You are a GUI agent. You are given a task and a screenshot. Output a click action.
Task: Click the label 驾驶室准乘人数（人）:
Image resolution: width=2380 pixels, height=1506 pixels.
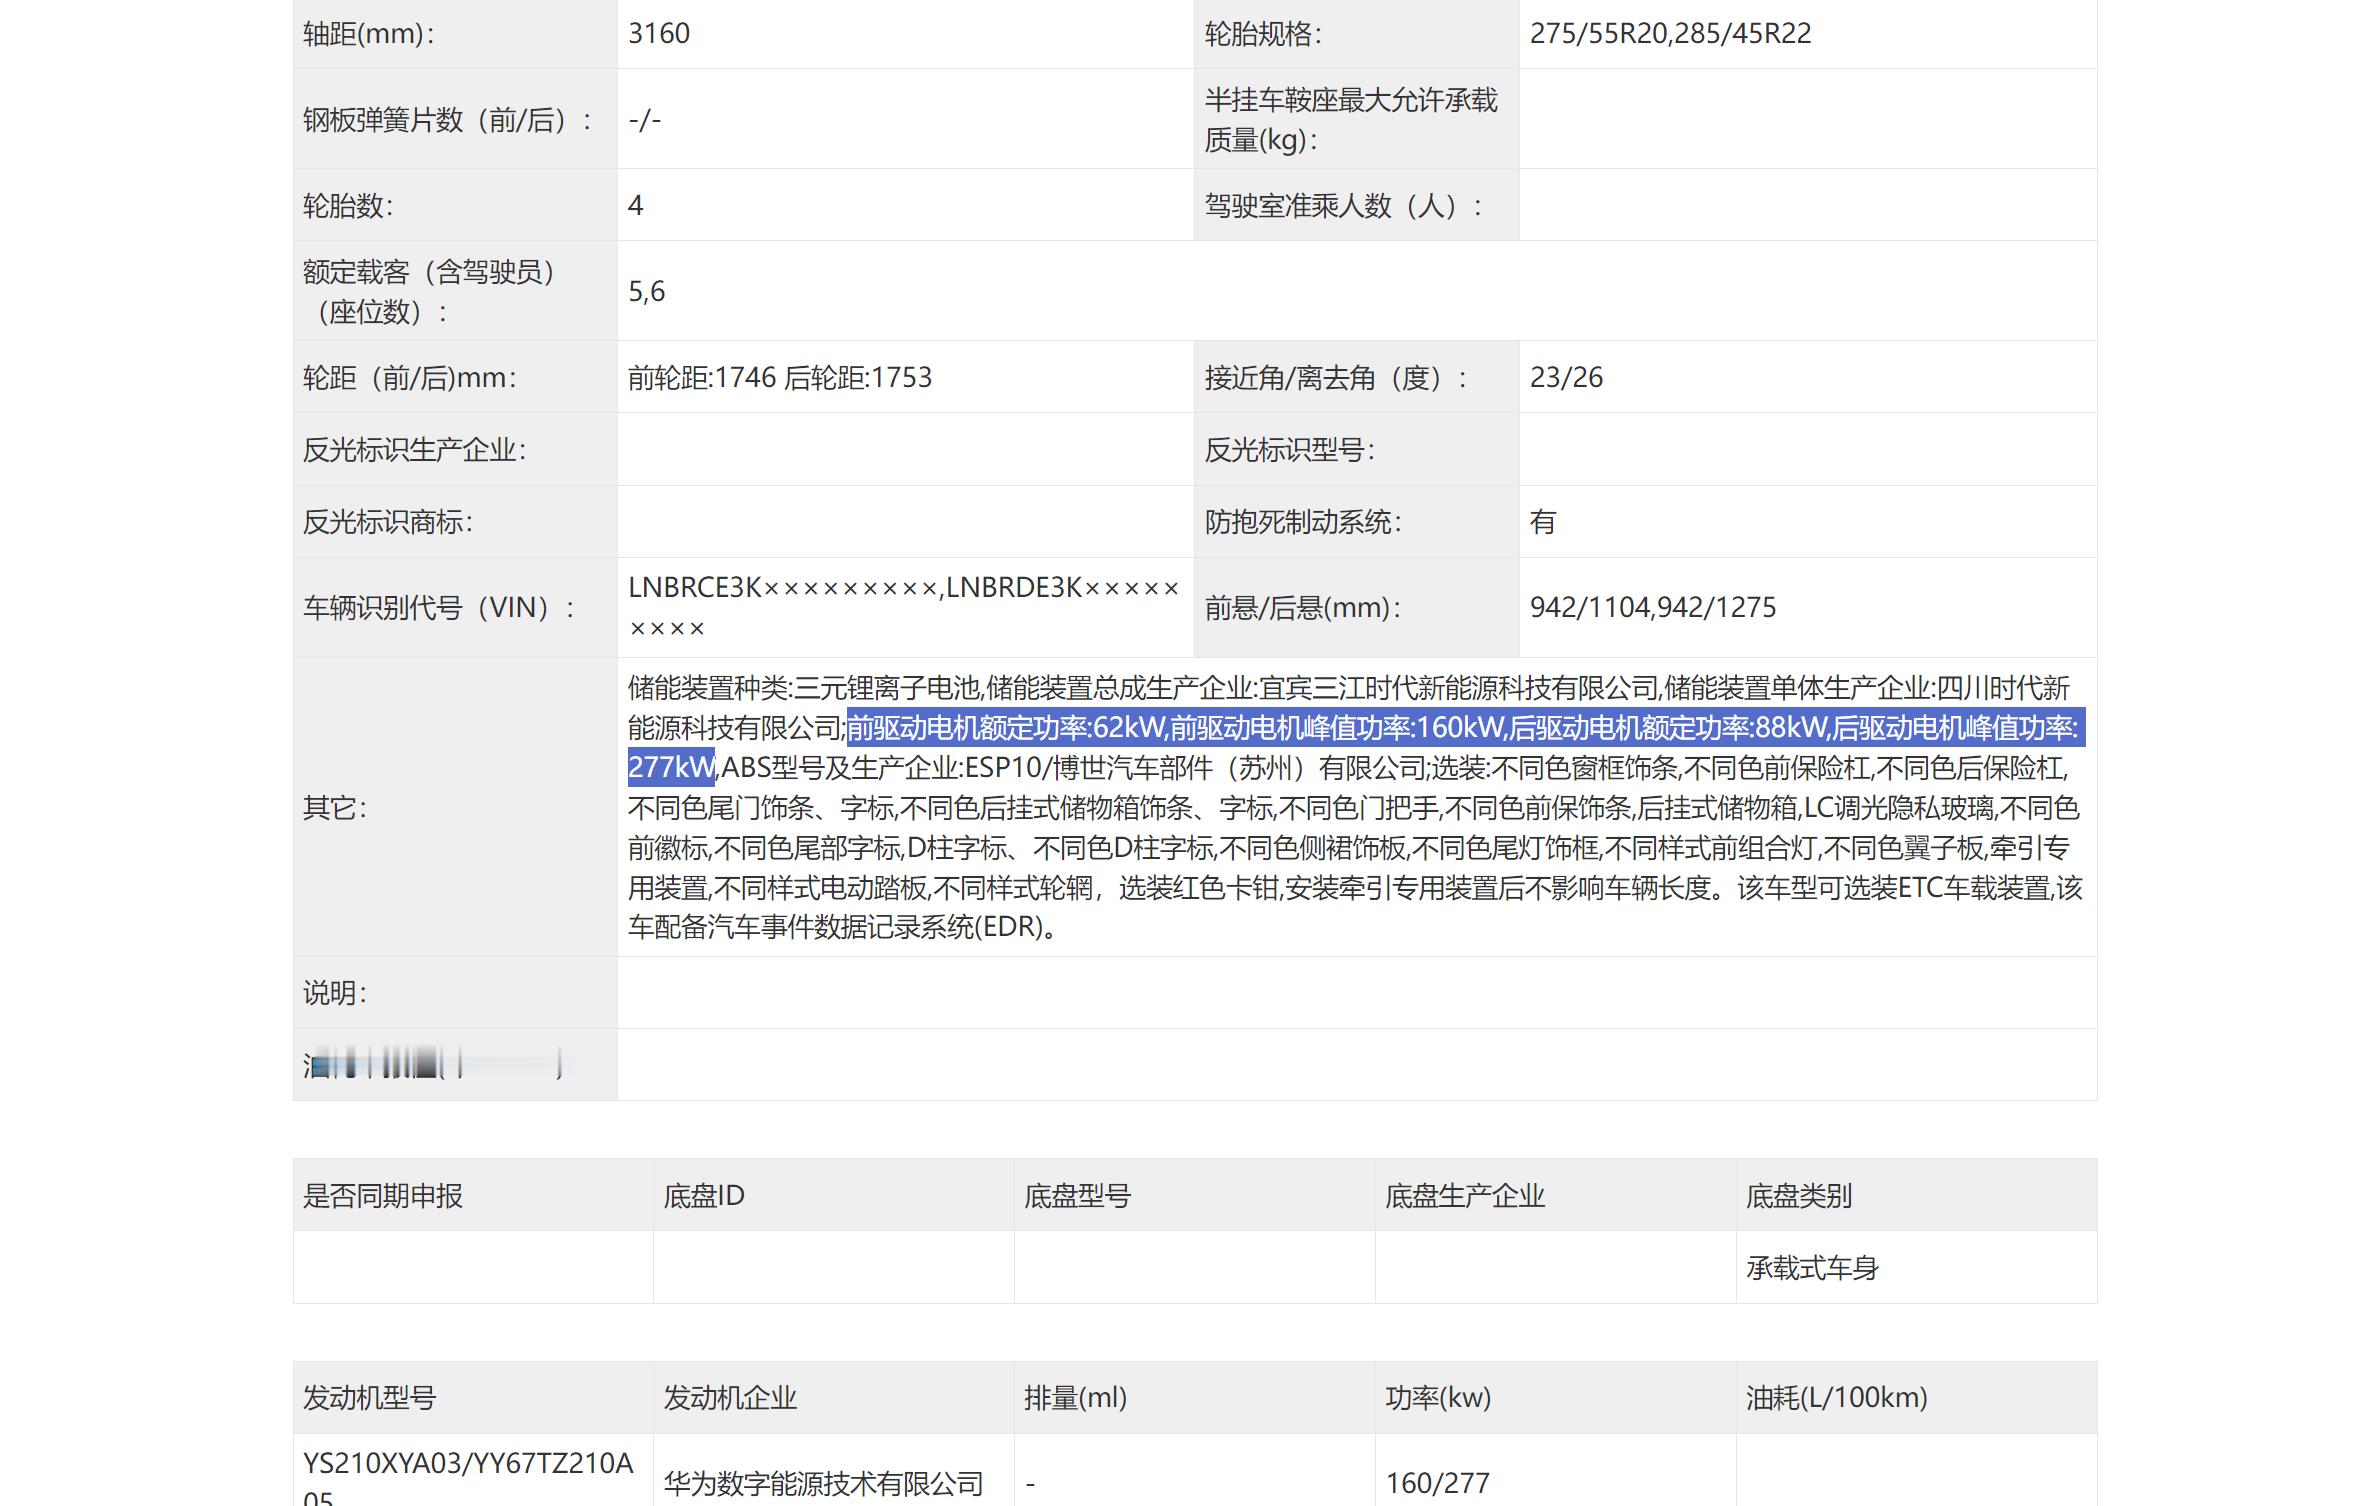coord(1345,205)
